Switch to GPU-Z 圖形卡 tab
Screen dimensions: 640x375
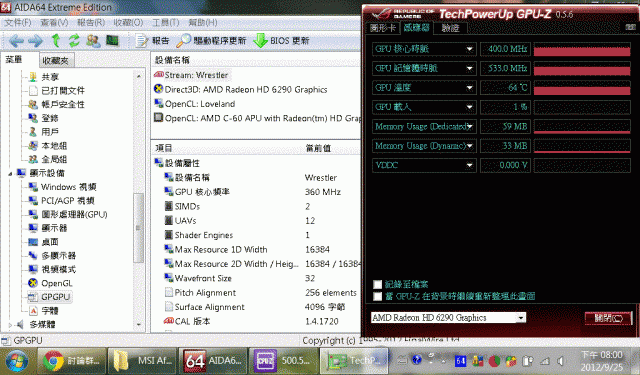pyautogui.click(x=383, y=28)
